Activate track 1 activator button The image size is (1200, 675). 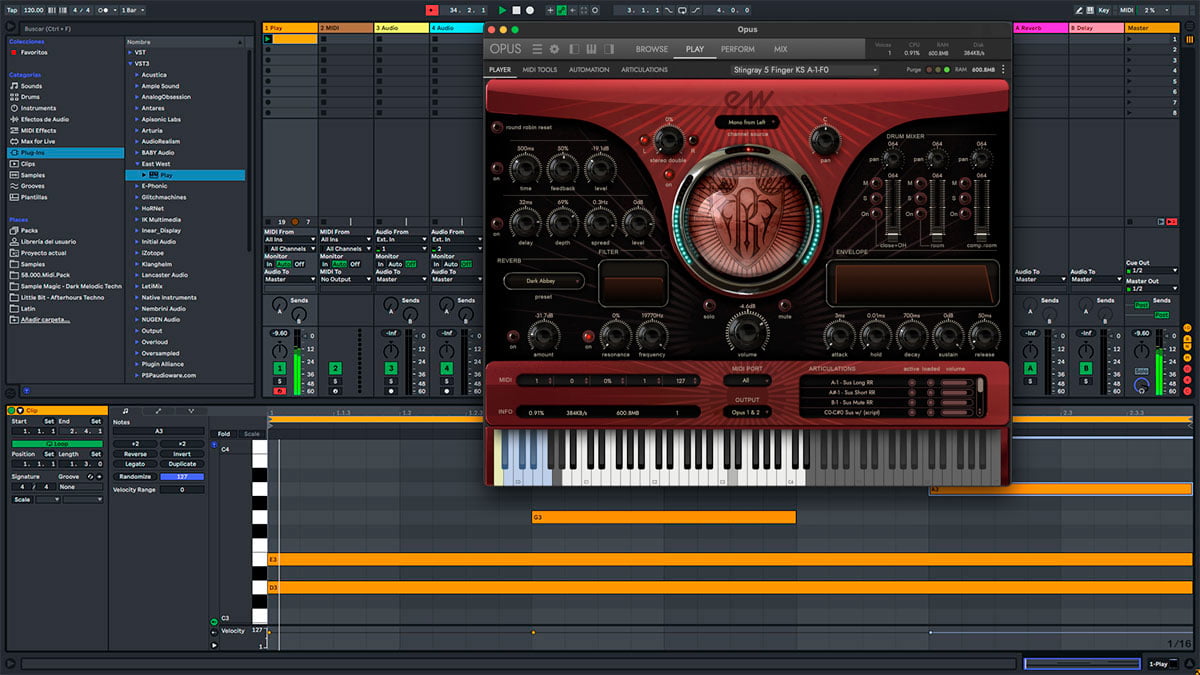(x=280, y=369)
